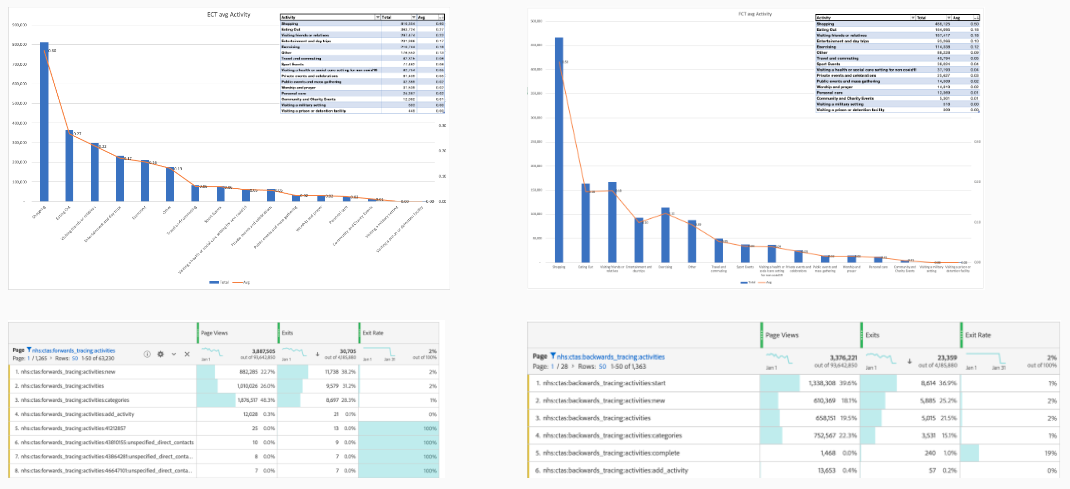Image resolution: width=1070 pixels, height=489 pixels.
Task: Open Avg filter dropdown in FCT table
Action: coord(976,18)
